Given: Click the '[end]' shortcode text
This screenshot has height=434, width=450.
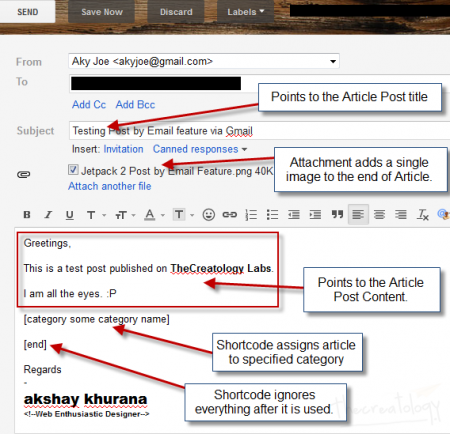Looking at the screenshot, I should tap(35, 344).
